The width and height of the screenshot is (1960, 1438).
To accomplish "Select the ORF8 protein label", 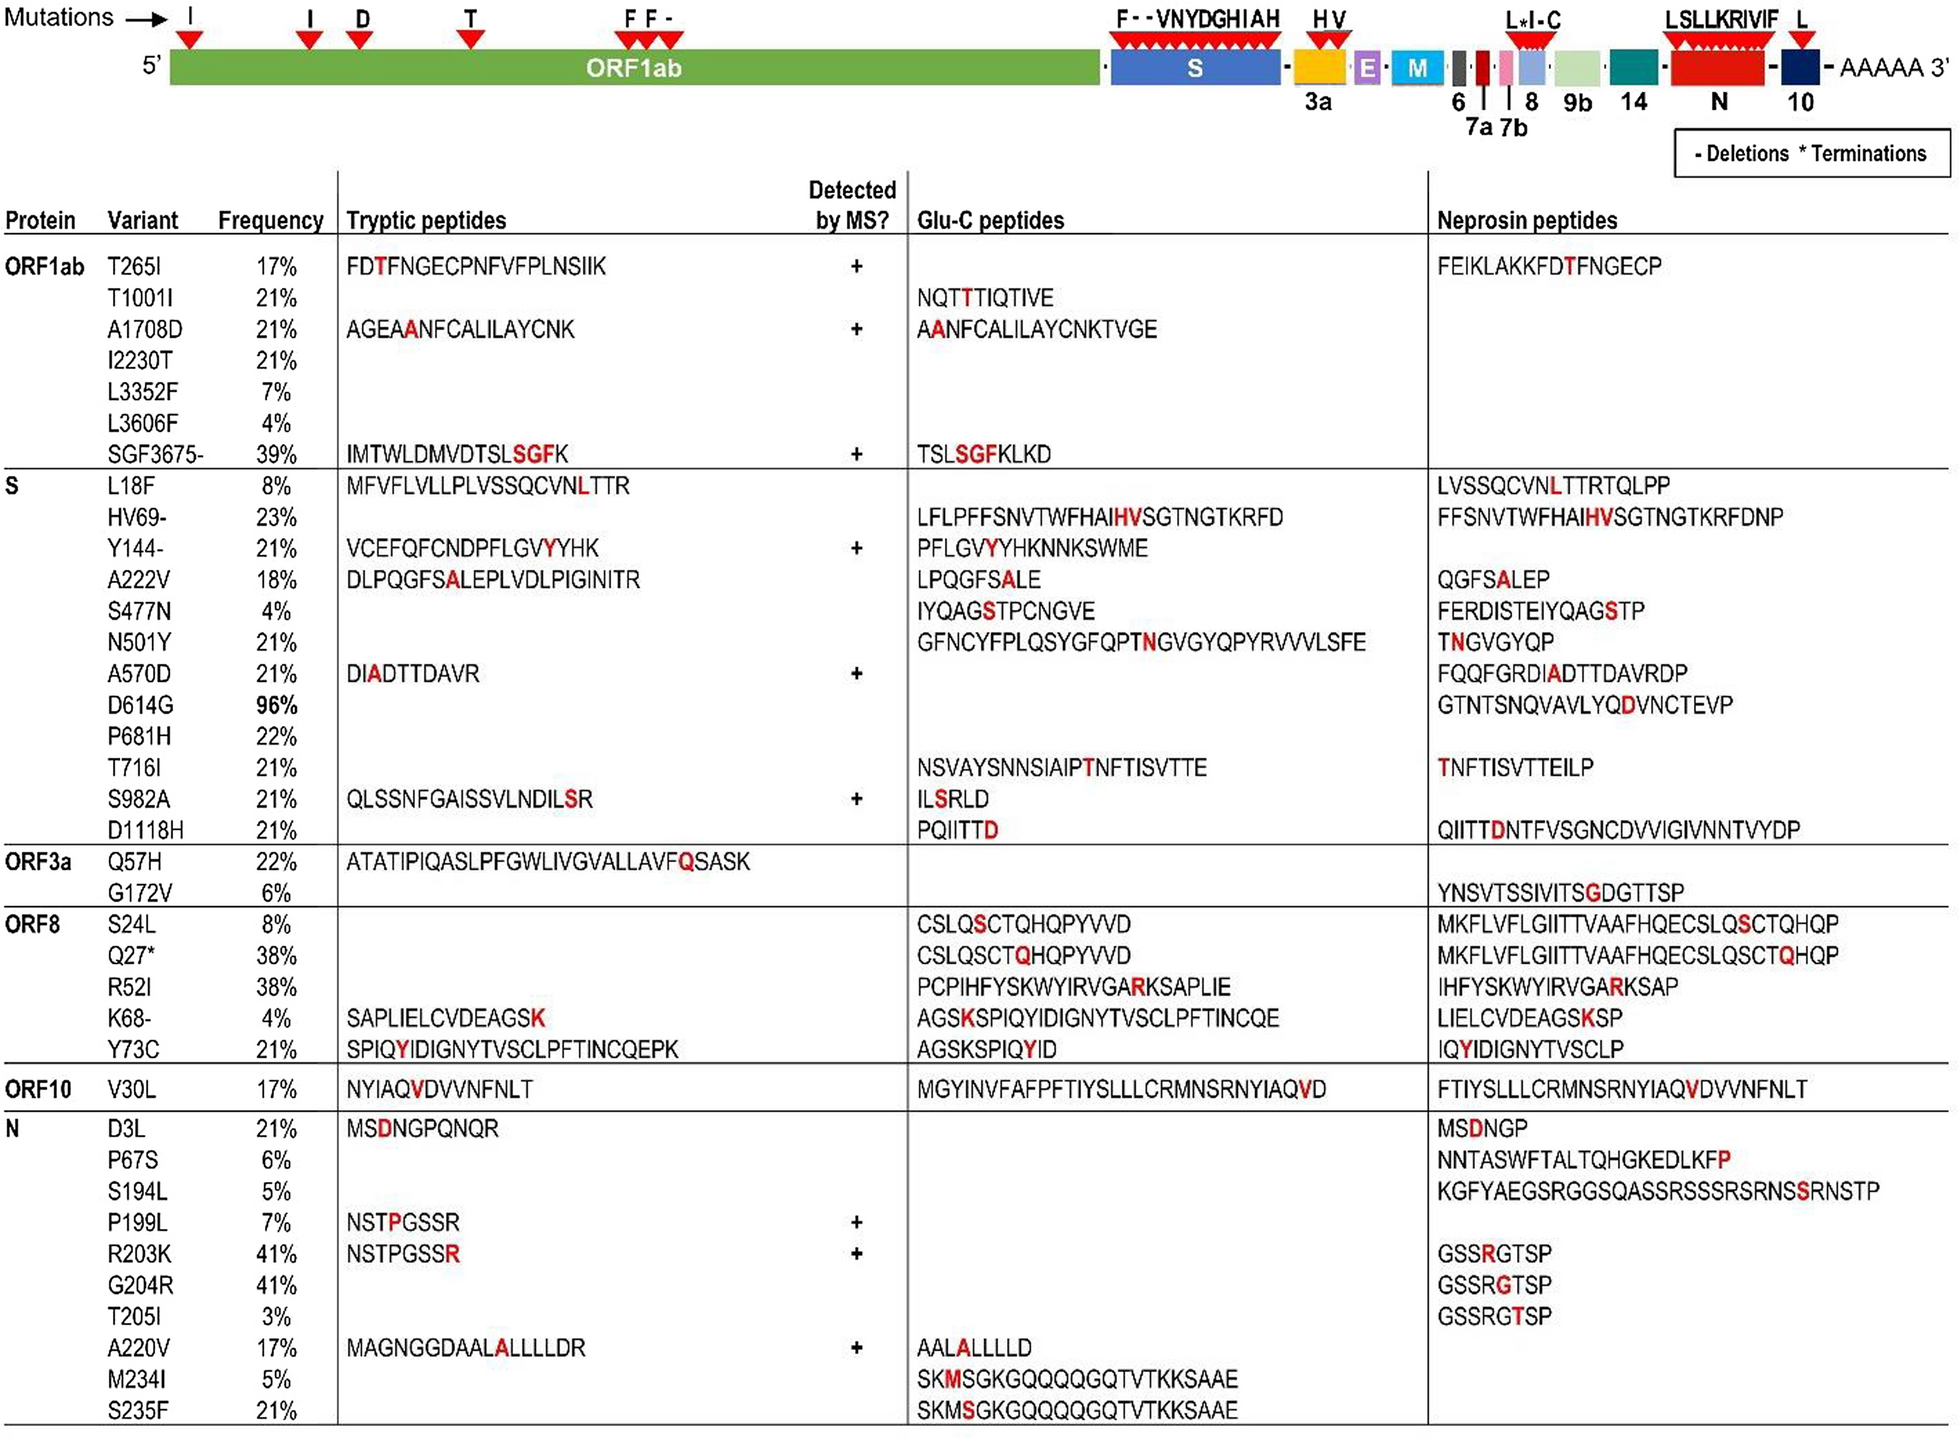I will coord(33,925).
